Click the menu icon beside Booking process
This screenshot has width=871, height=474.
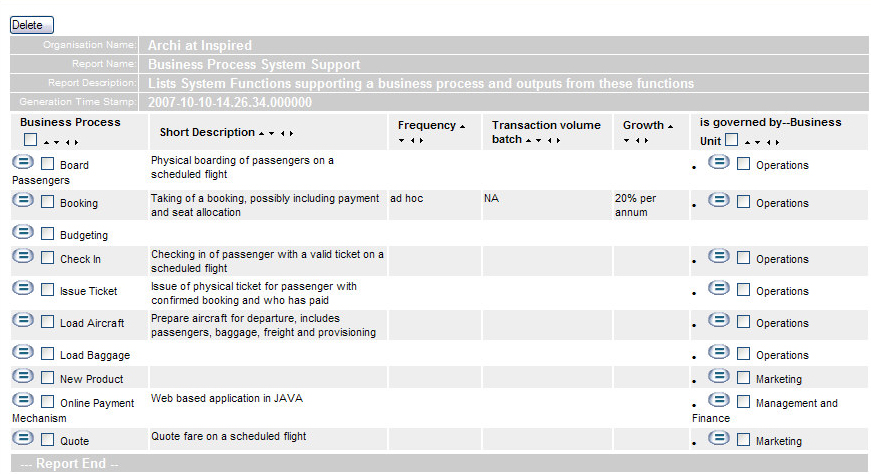coord(22,201)
